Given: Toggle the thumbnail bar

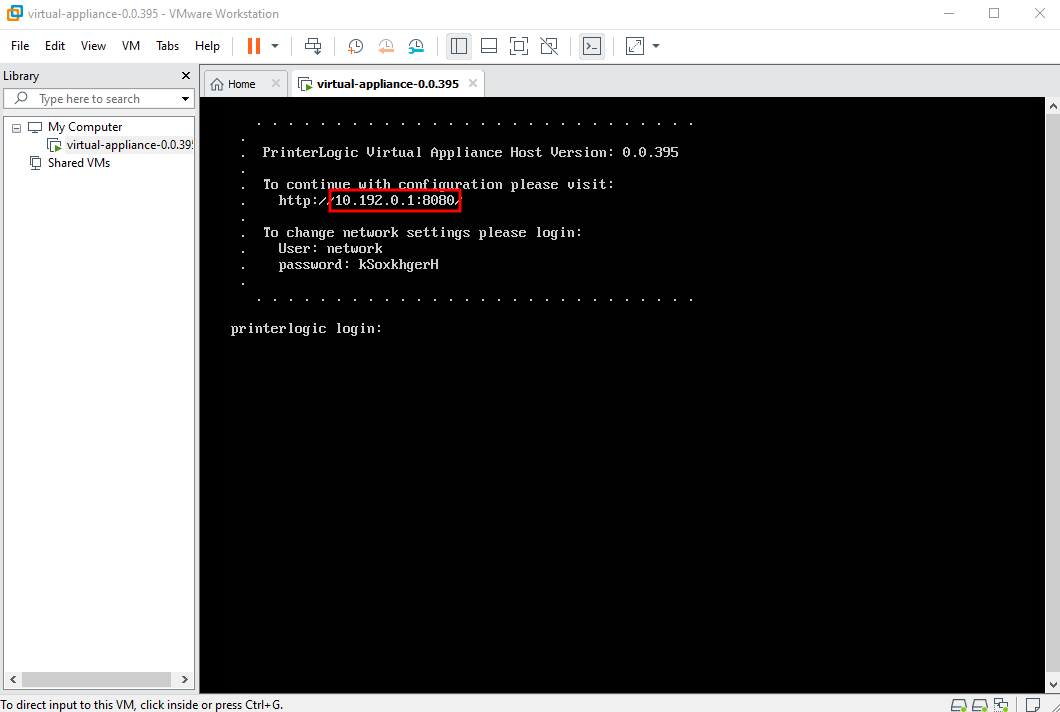Looking at the screenshot, I should point(489,45).
